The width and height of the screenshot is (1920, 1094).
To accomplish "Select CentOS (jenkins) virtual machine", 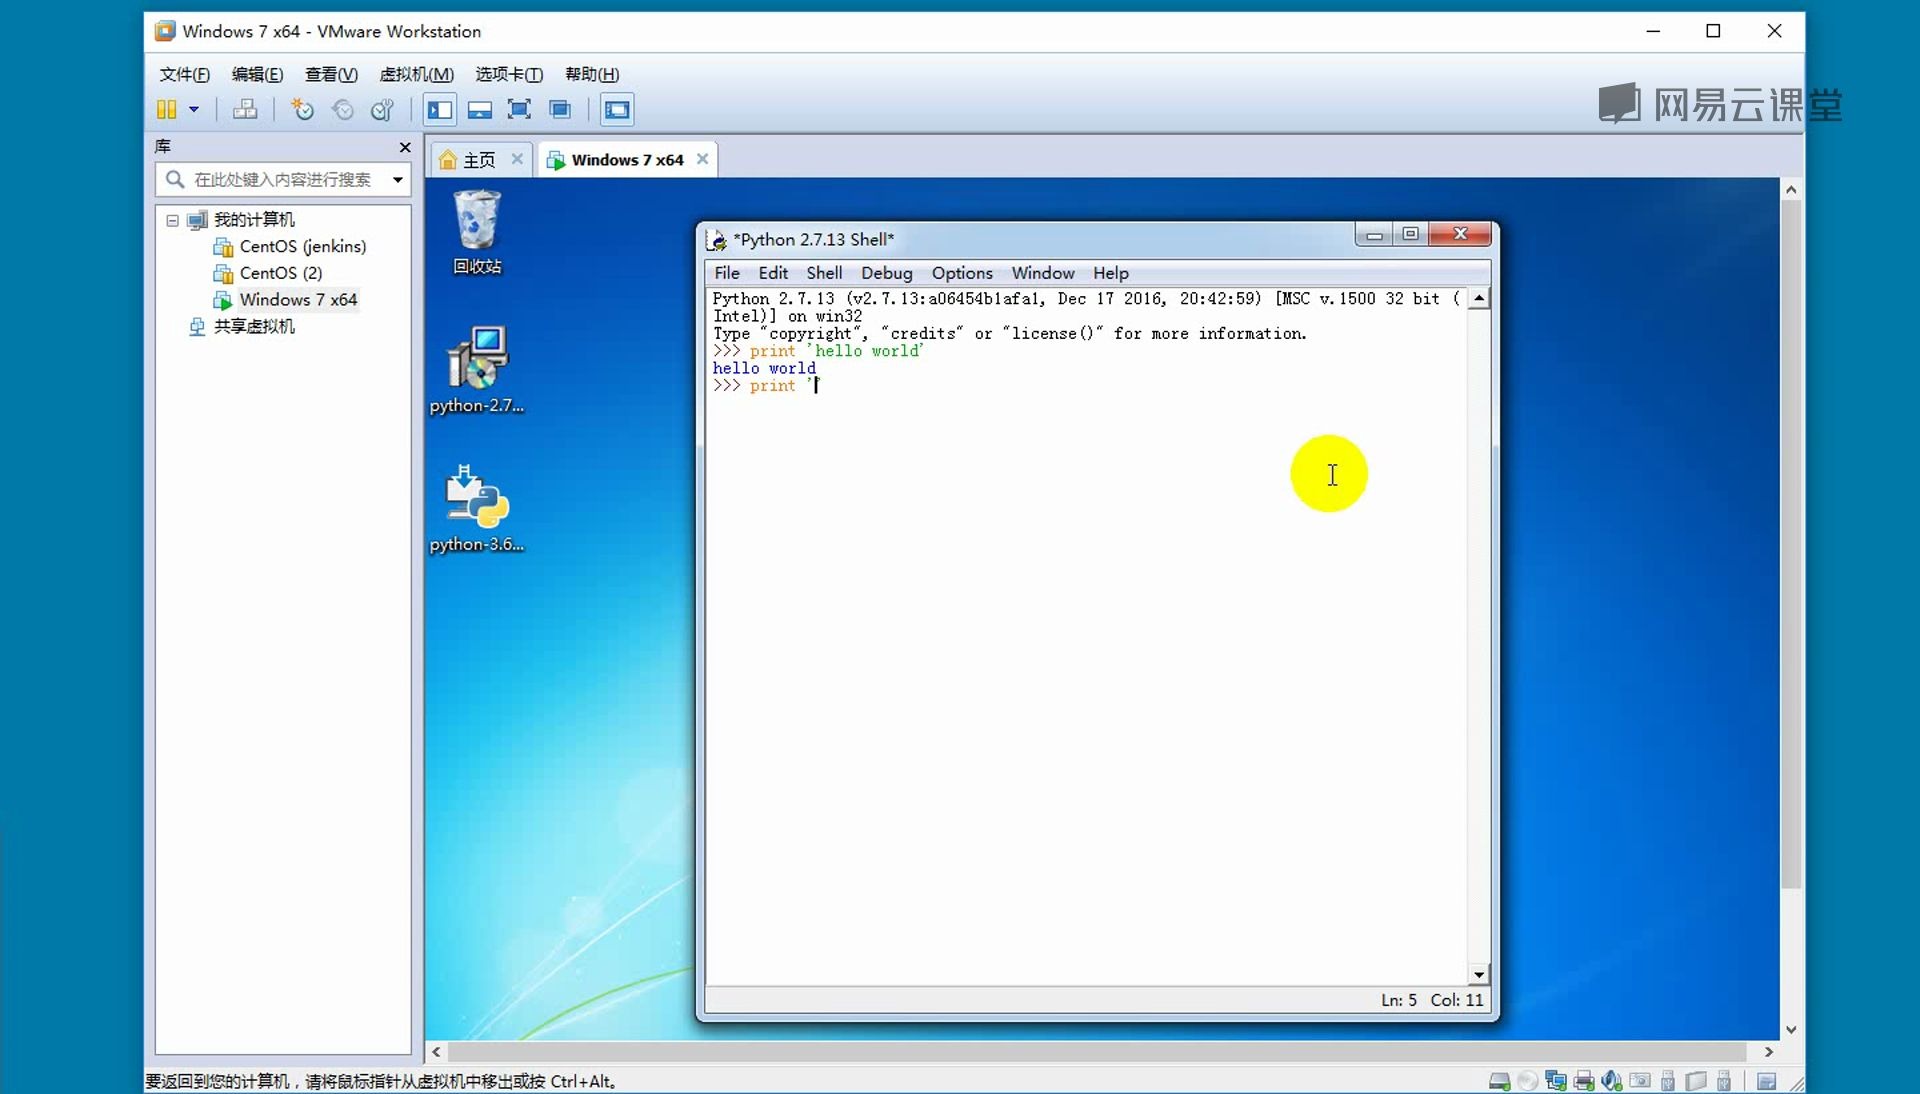I will tap(302, 246).
